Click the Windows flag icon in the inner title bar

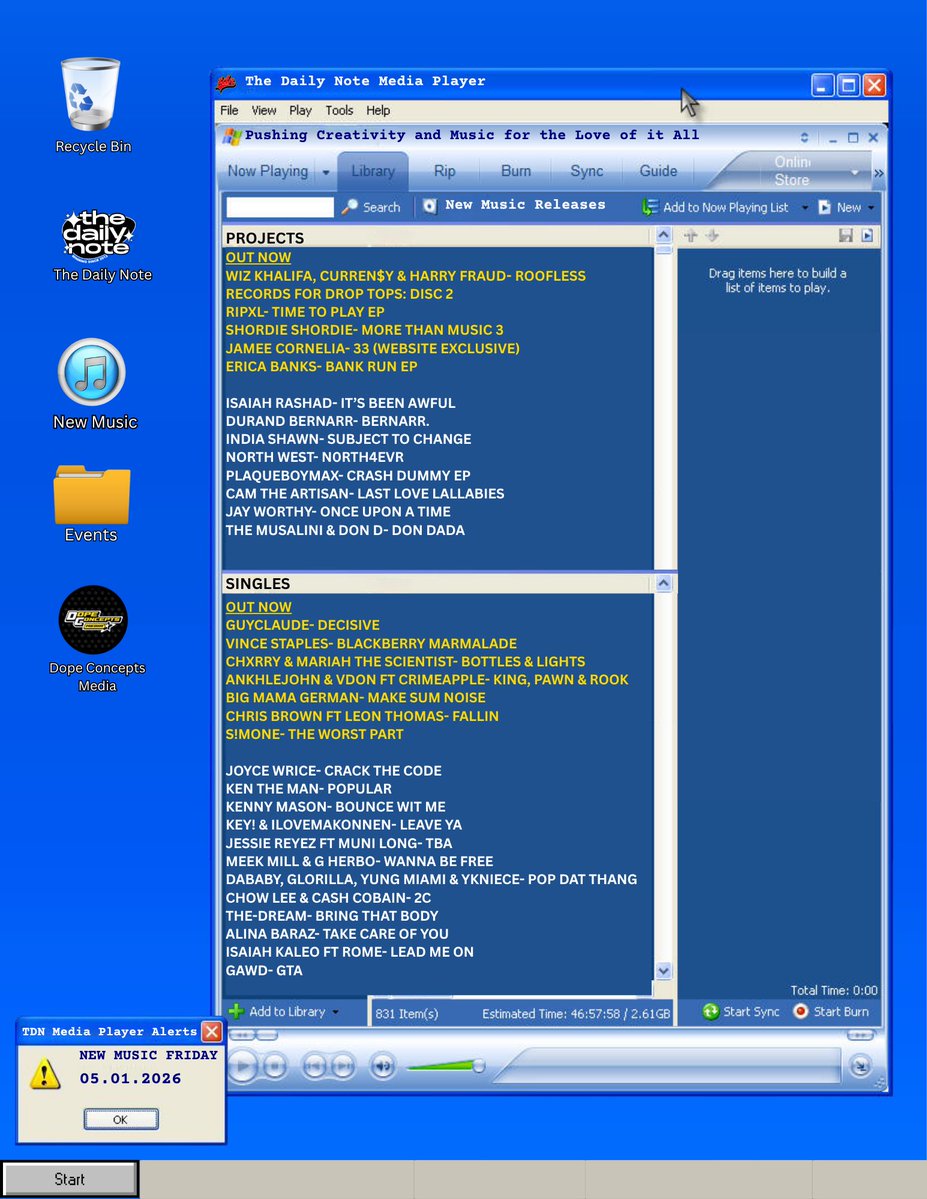click(x=232, y=137)
